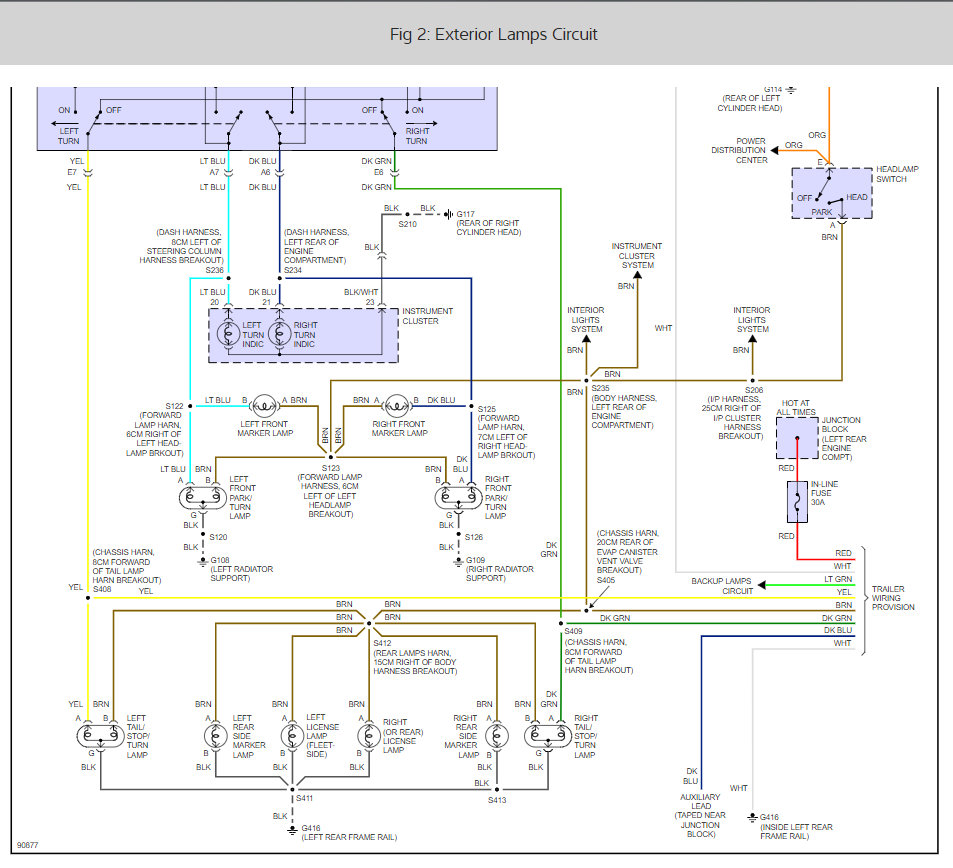This screenshot has height=868, width=953.
Task: Click the S122 splice label
Action: tap(174, 406)
